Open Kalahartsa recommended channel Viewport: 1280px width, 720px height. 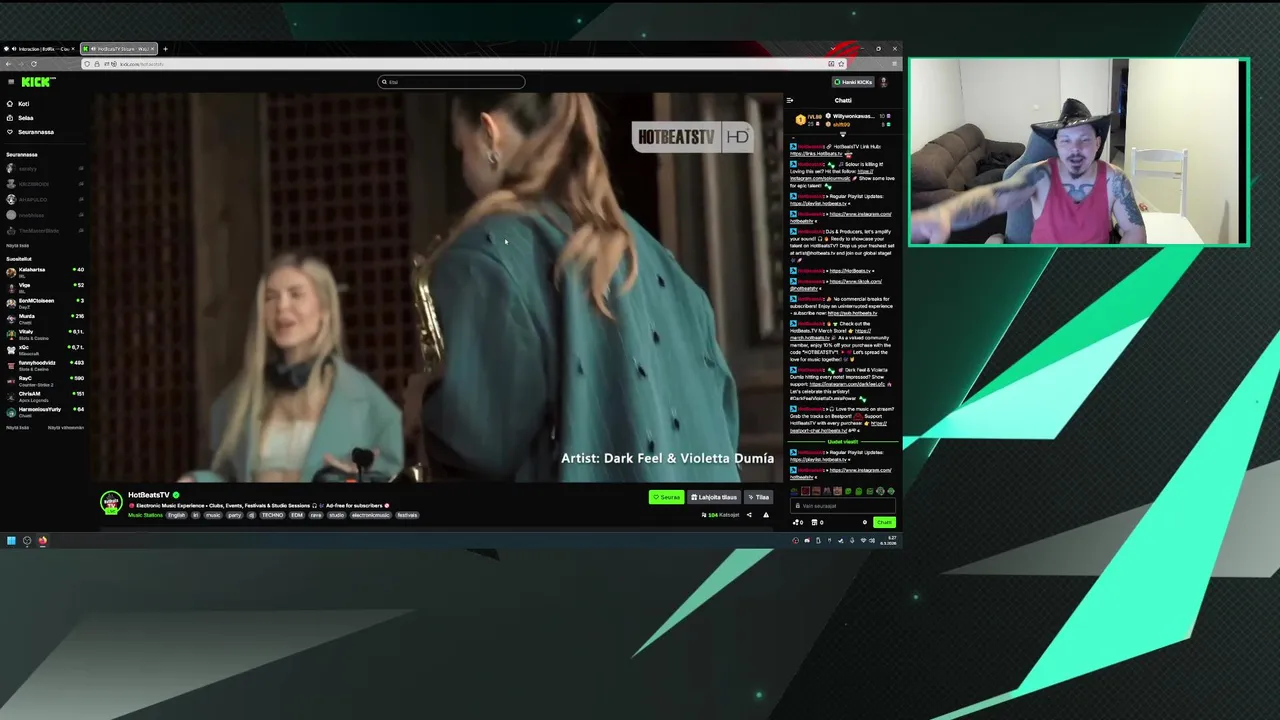[x=45, y=271]
